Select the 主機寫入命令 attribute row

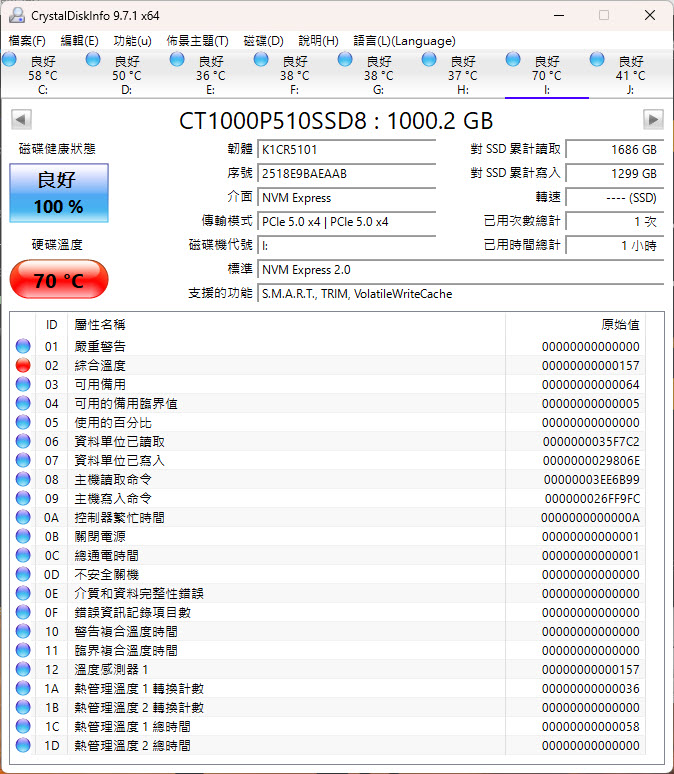(x=328, y=498)
